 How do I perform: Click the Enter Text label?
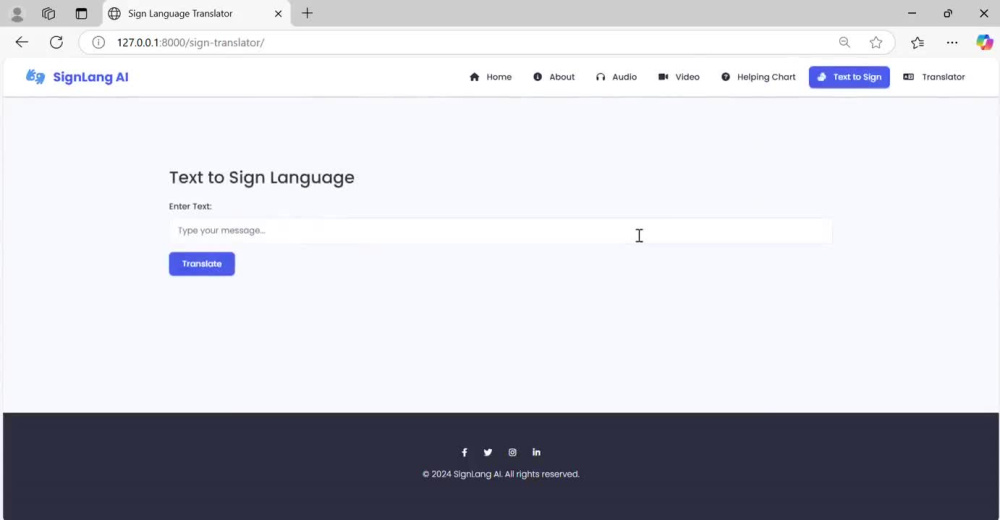point(190,206)
